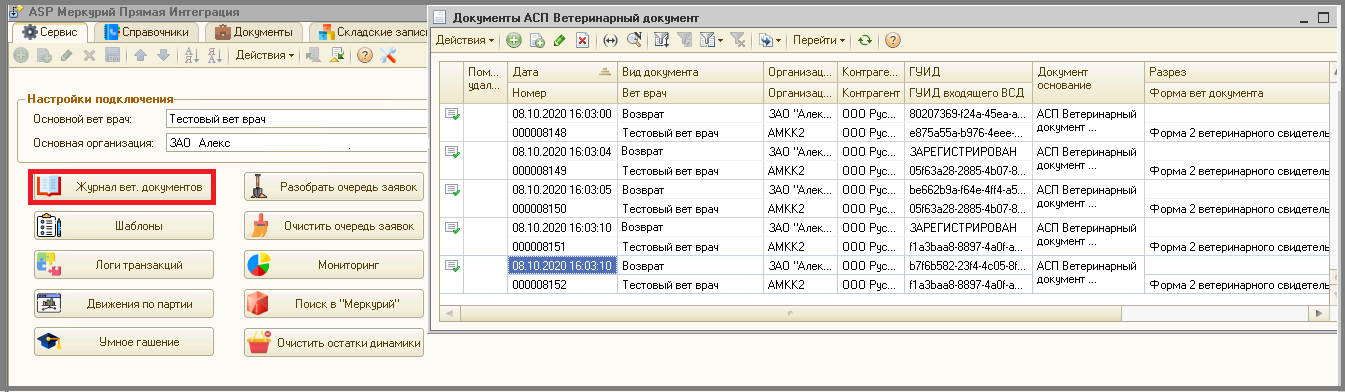
Task: Switch to Сервис tab
Action: pos(51,32)
